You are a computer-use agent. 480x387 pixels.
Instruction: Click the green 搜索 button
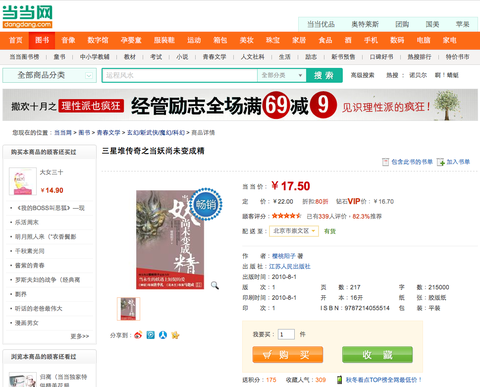(x=324, y=75)
